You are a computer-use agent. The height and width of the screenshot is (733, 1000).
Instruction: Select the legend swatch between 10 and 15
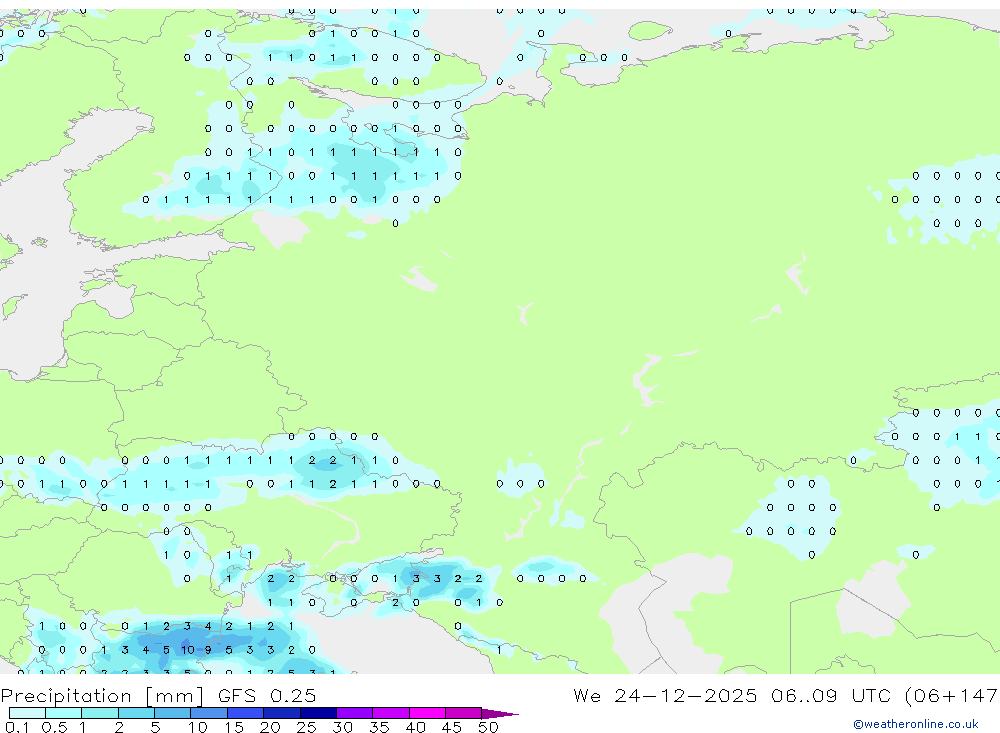click(209, 713)
